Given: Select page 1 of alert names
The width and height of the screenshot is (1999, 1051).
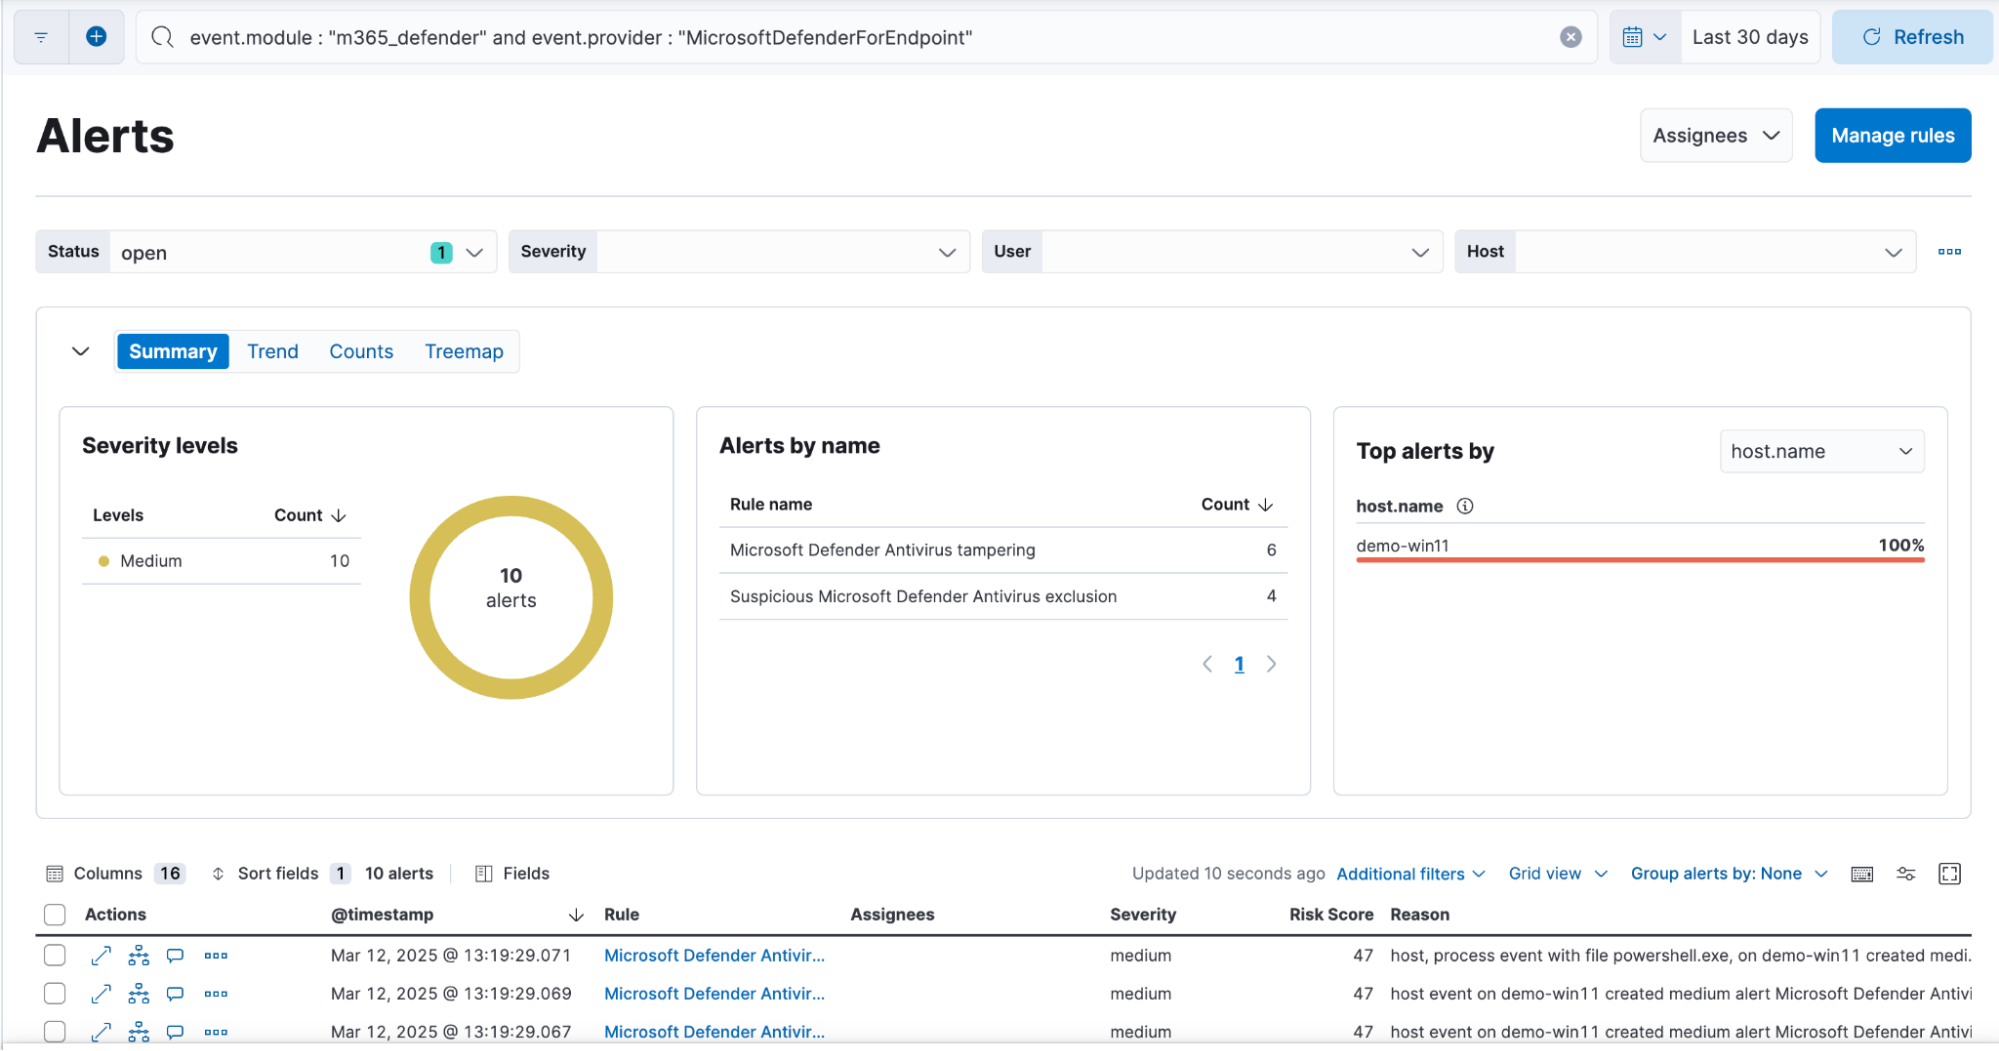Looking at the screenshot, I should (1239, 664).
